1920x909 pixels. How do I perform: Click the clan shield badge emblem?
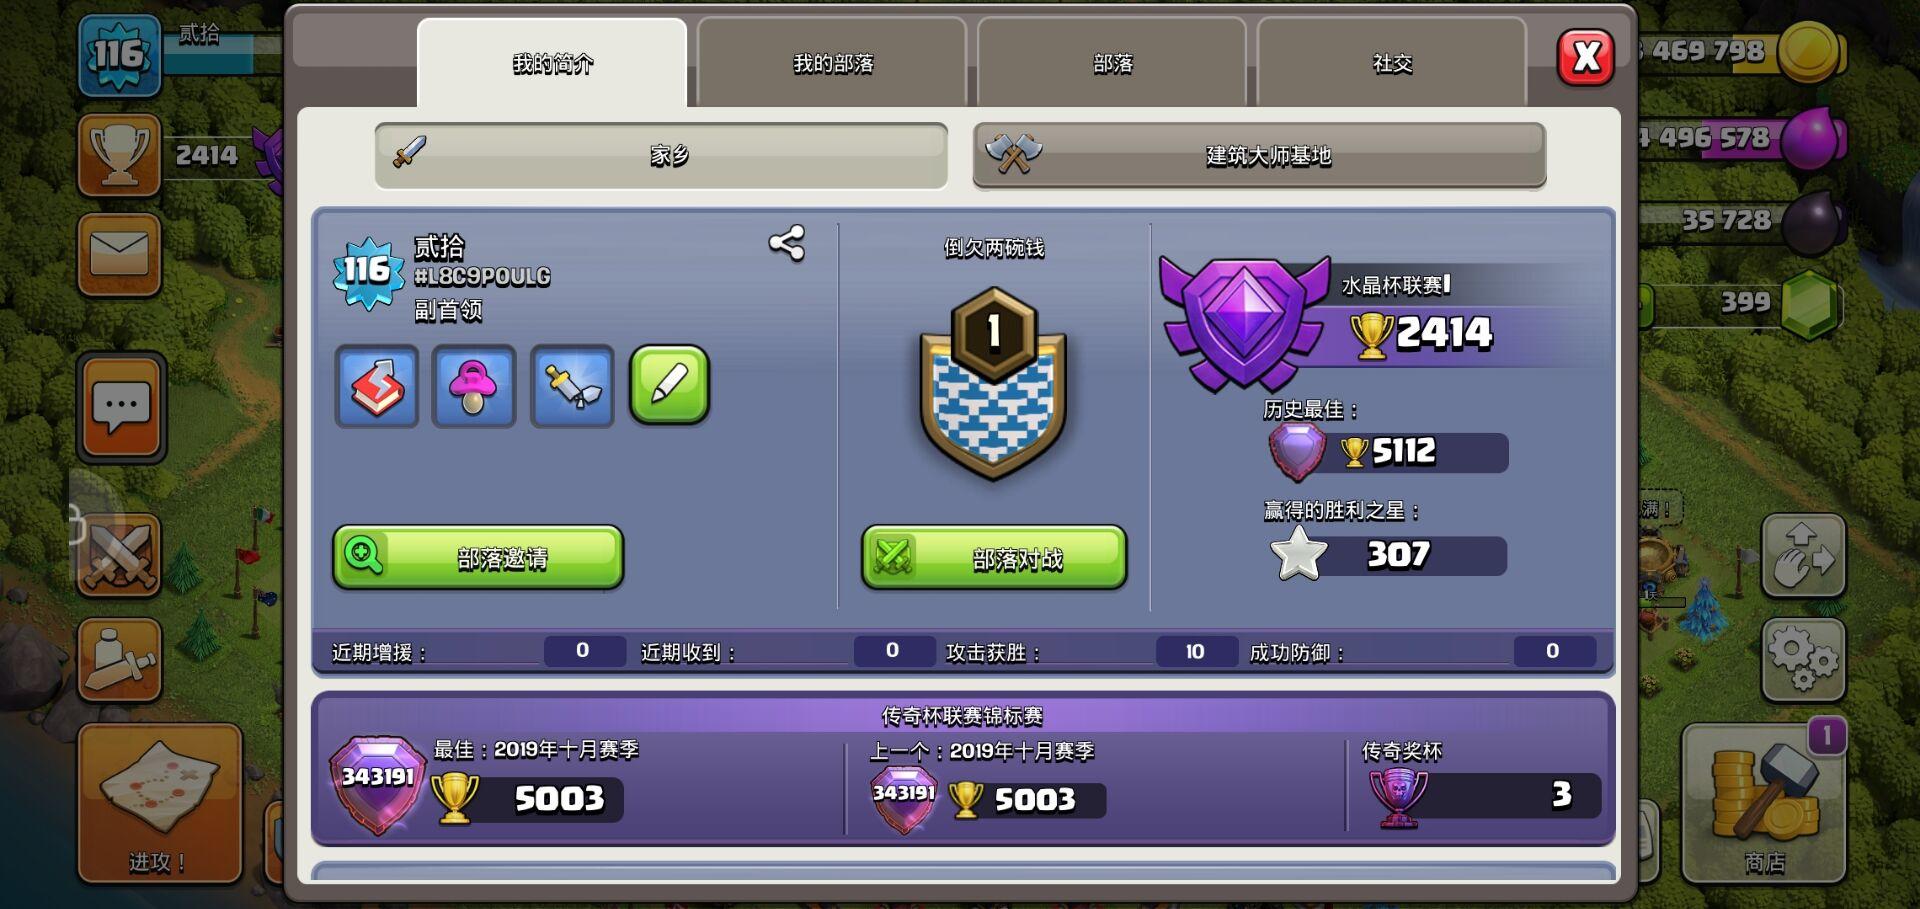[993, 384]
